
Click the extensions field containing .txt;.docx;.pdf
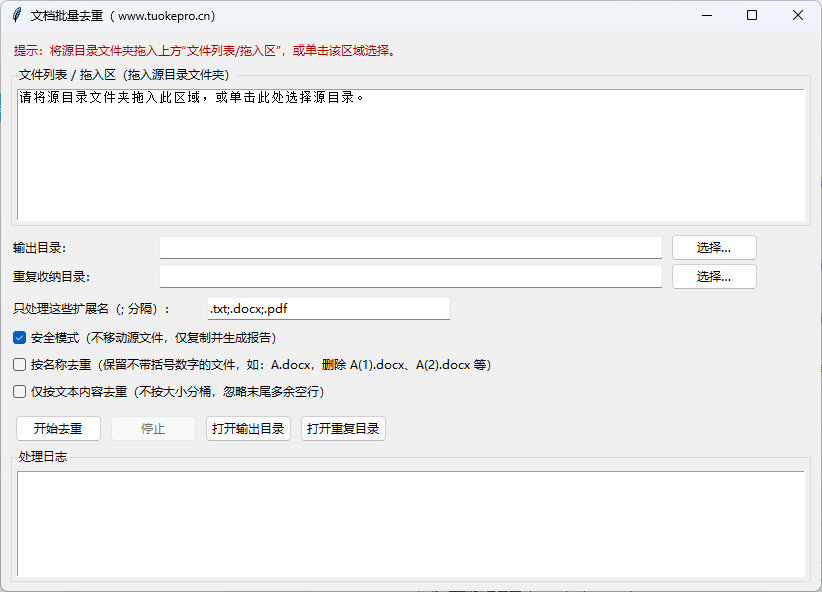click(328, 309)
